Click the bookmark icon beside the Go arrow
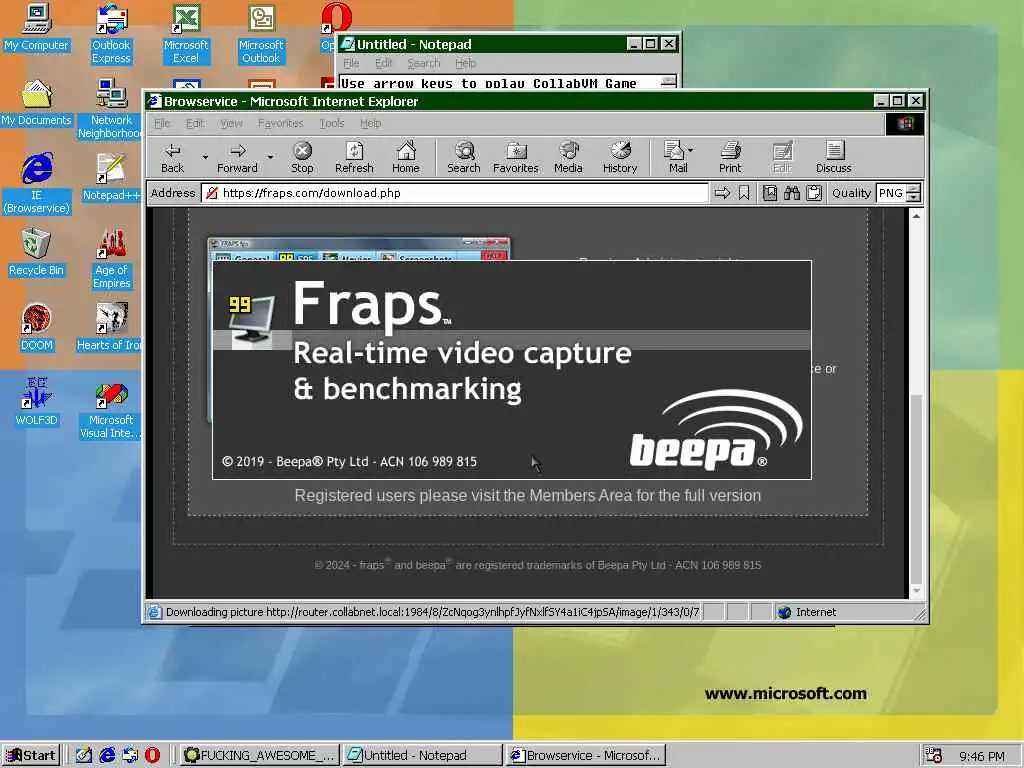Viewport: 1024px width, 768px height. [x=744, y=193]
